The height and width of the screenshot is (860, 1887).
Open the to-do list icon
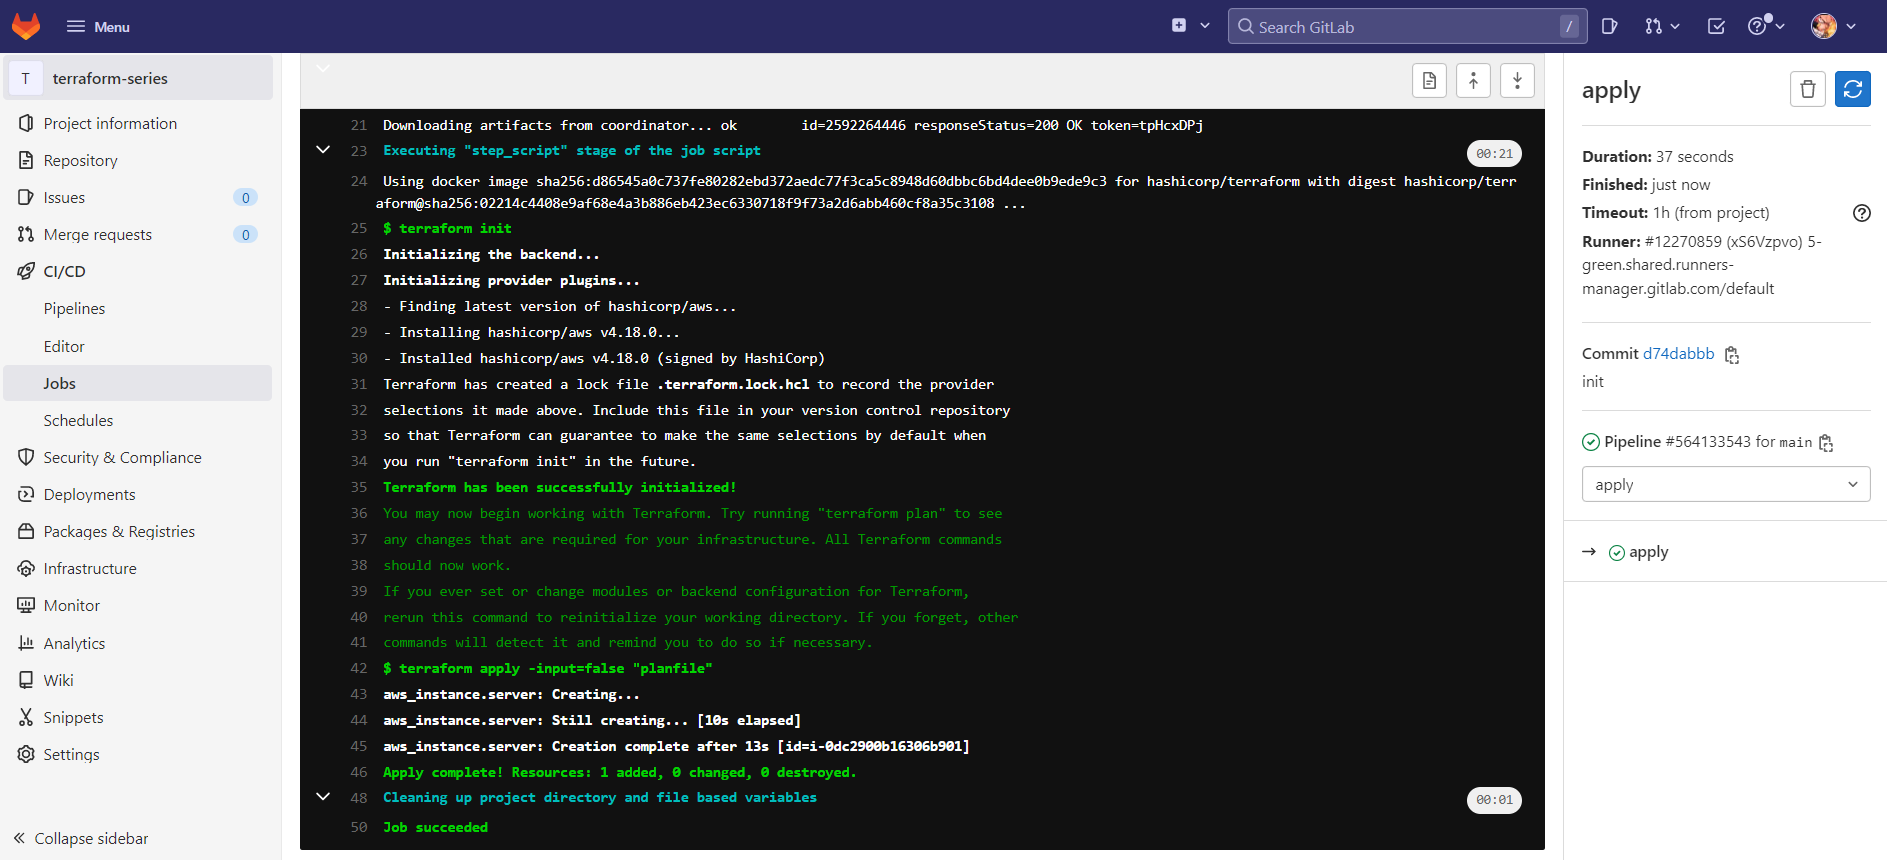pyautogui.click(x=1716, y=27)
